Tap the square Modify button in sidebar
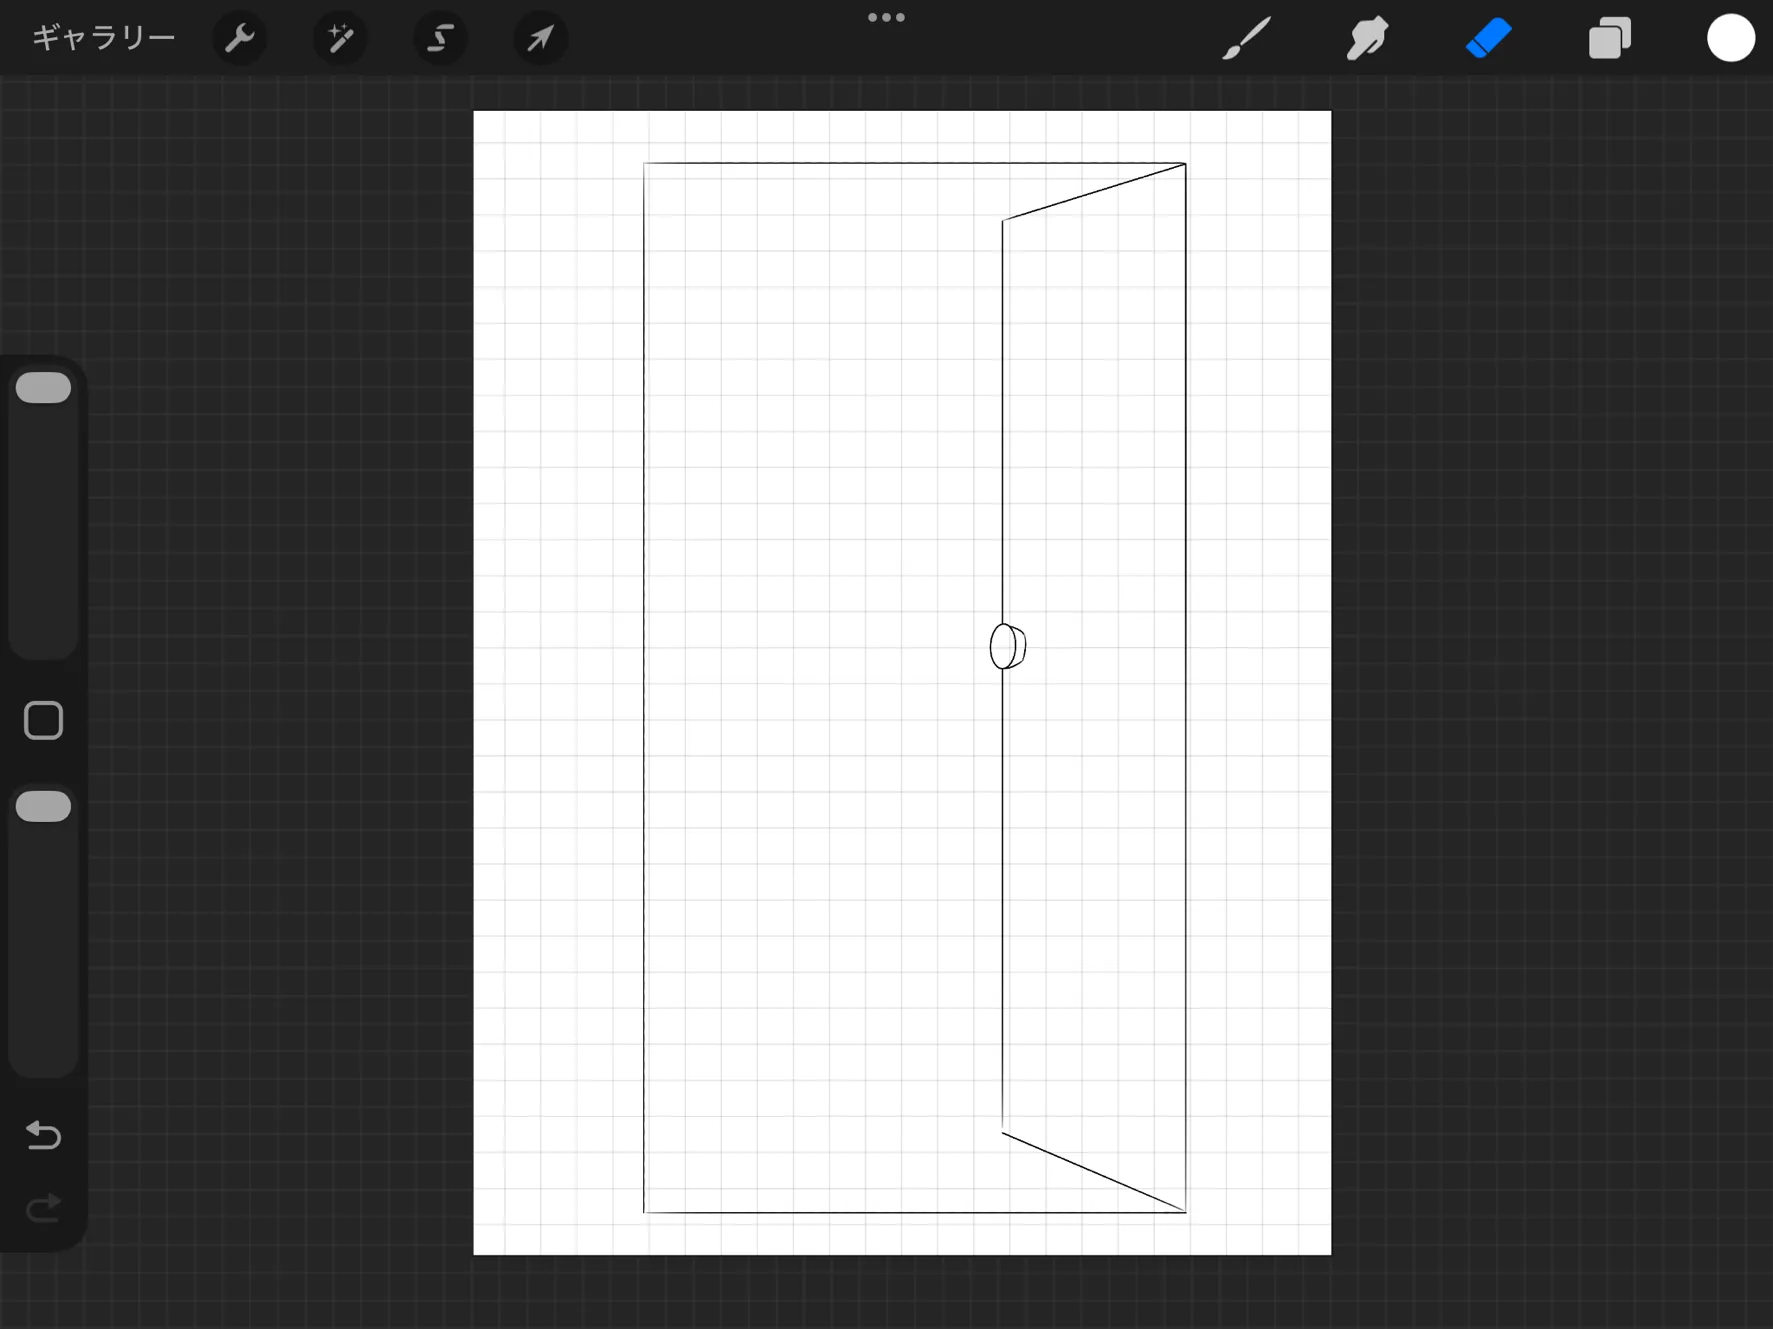The width and height of the screenshot is (1773, 1329). 43,720
